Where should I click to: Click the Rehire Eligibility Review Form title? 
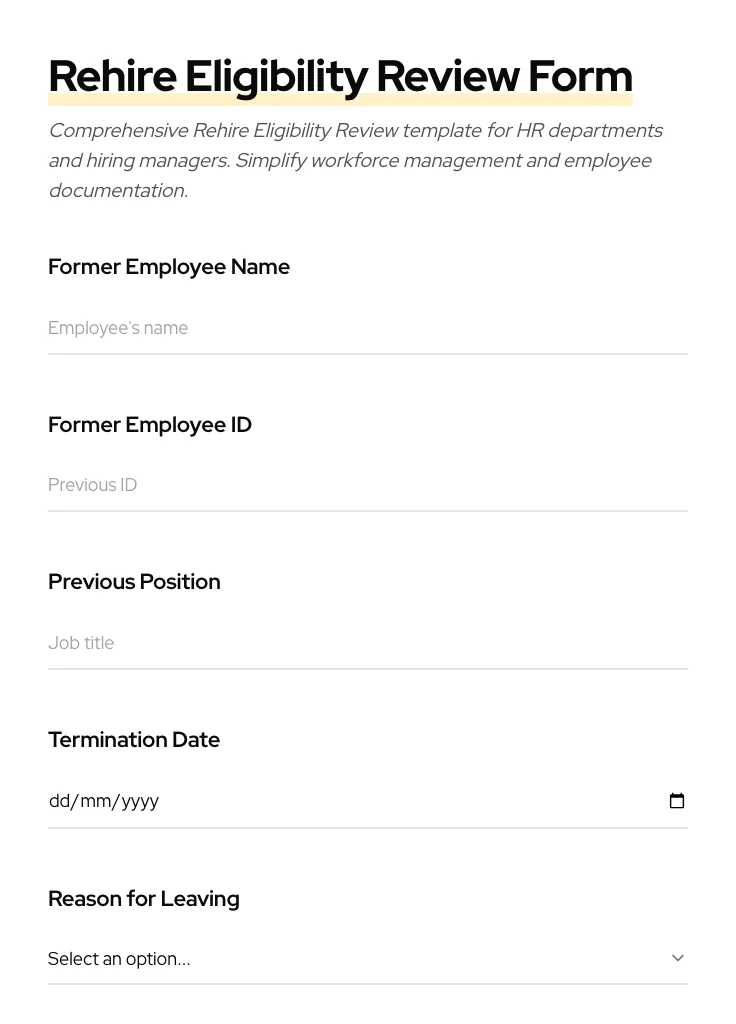[x=340, y=75]
